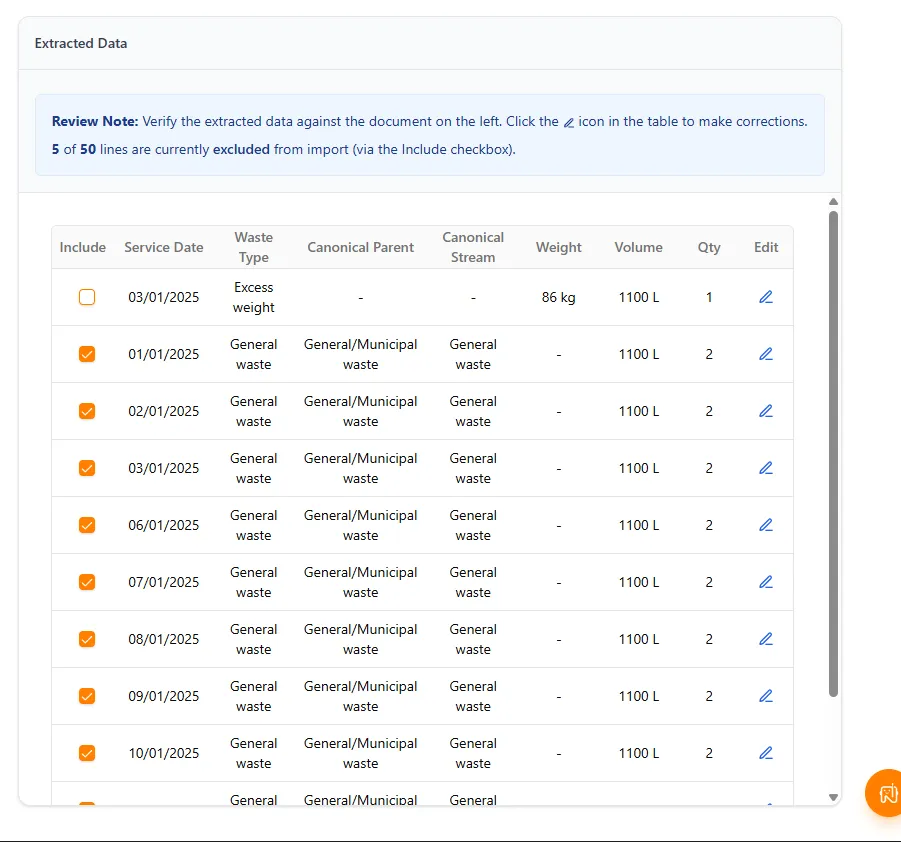Edit the 09/01/2025 General waste row
The height and width of the screenshot is (842, 901).
(765, 696)
